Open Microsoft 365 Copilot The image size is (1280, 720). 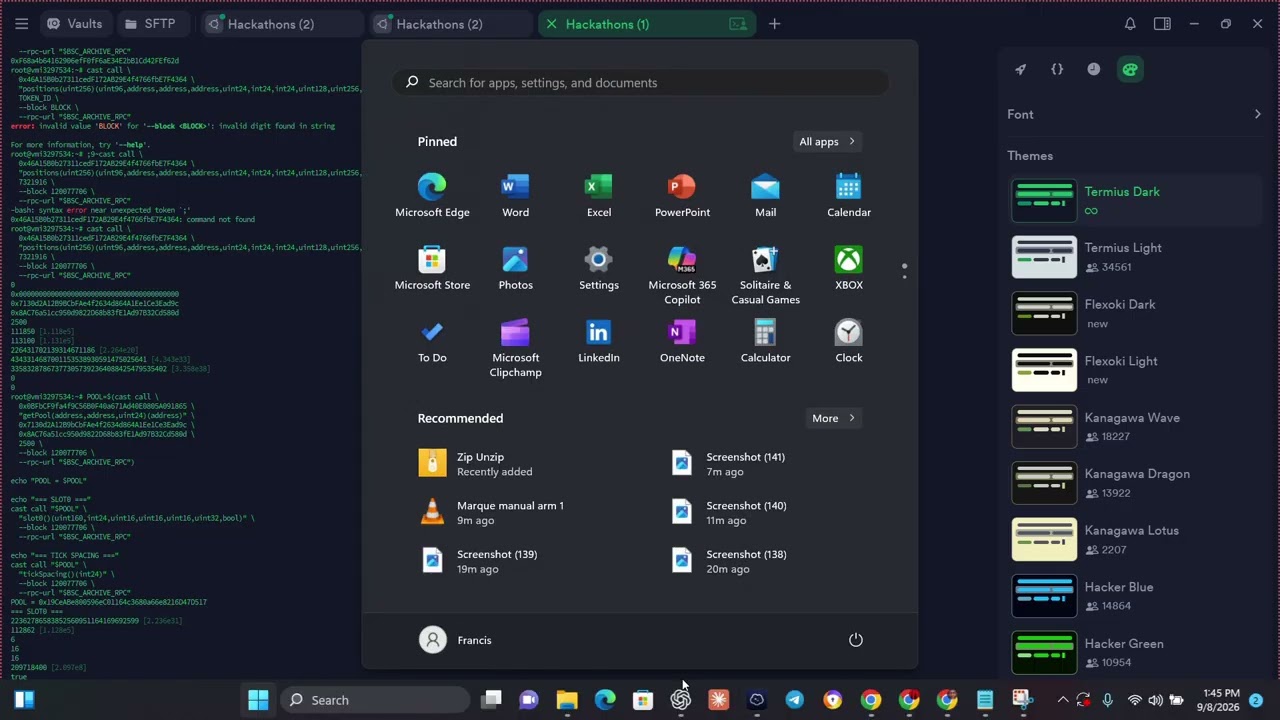click(x=682, y=276)
